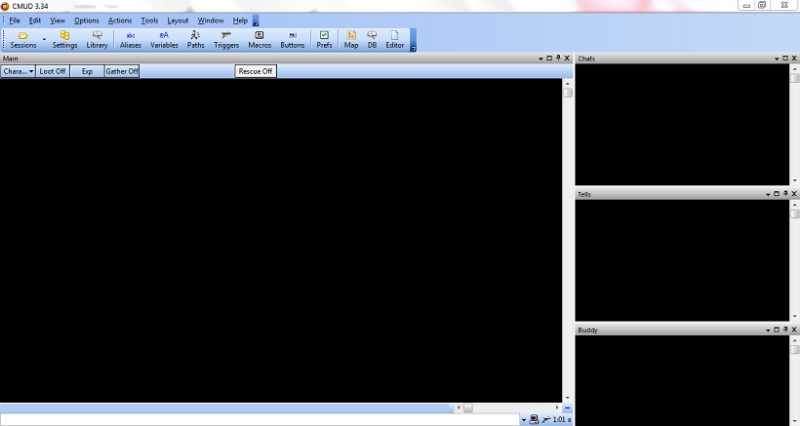Open the Layout menu

pyautogui.click(x=178, y=21)
